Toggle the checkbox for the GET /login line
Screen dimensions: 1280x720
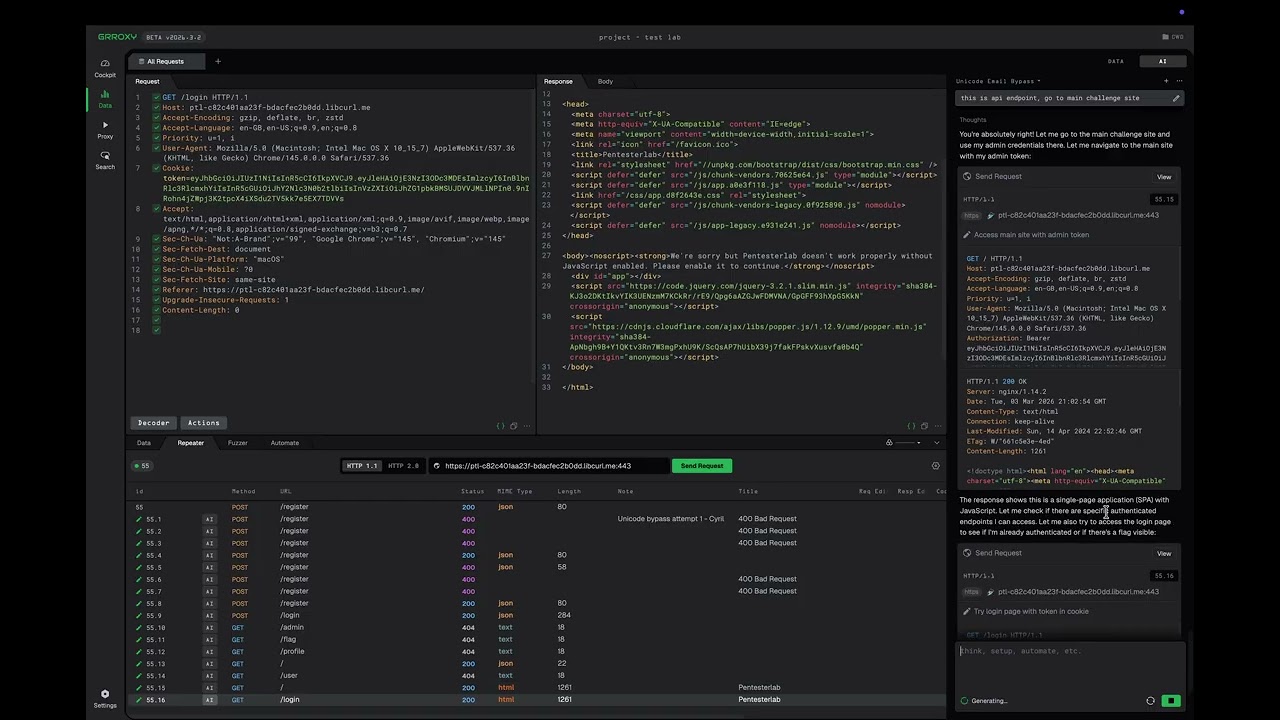coord(157,97)
